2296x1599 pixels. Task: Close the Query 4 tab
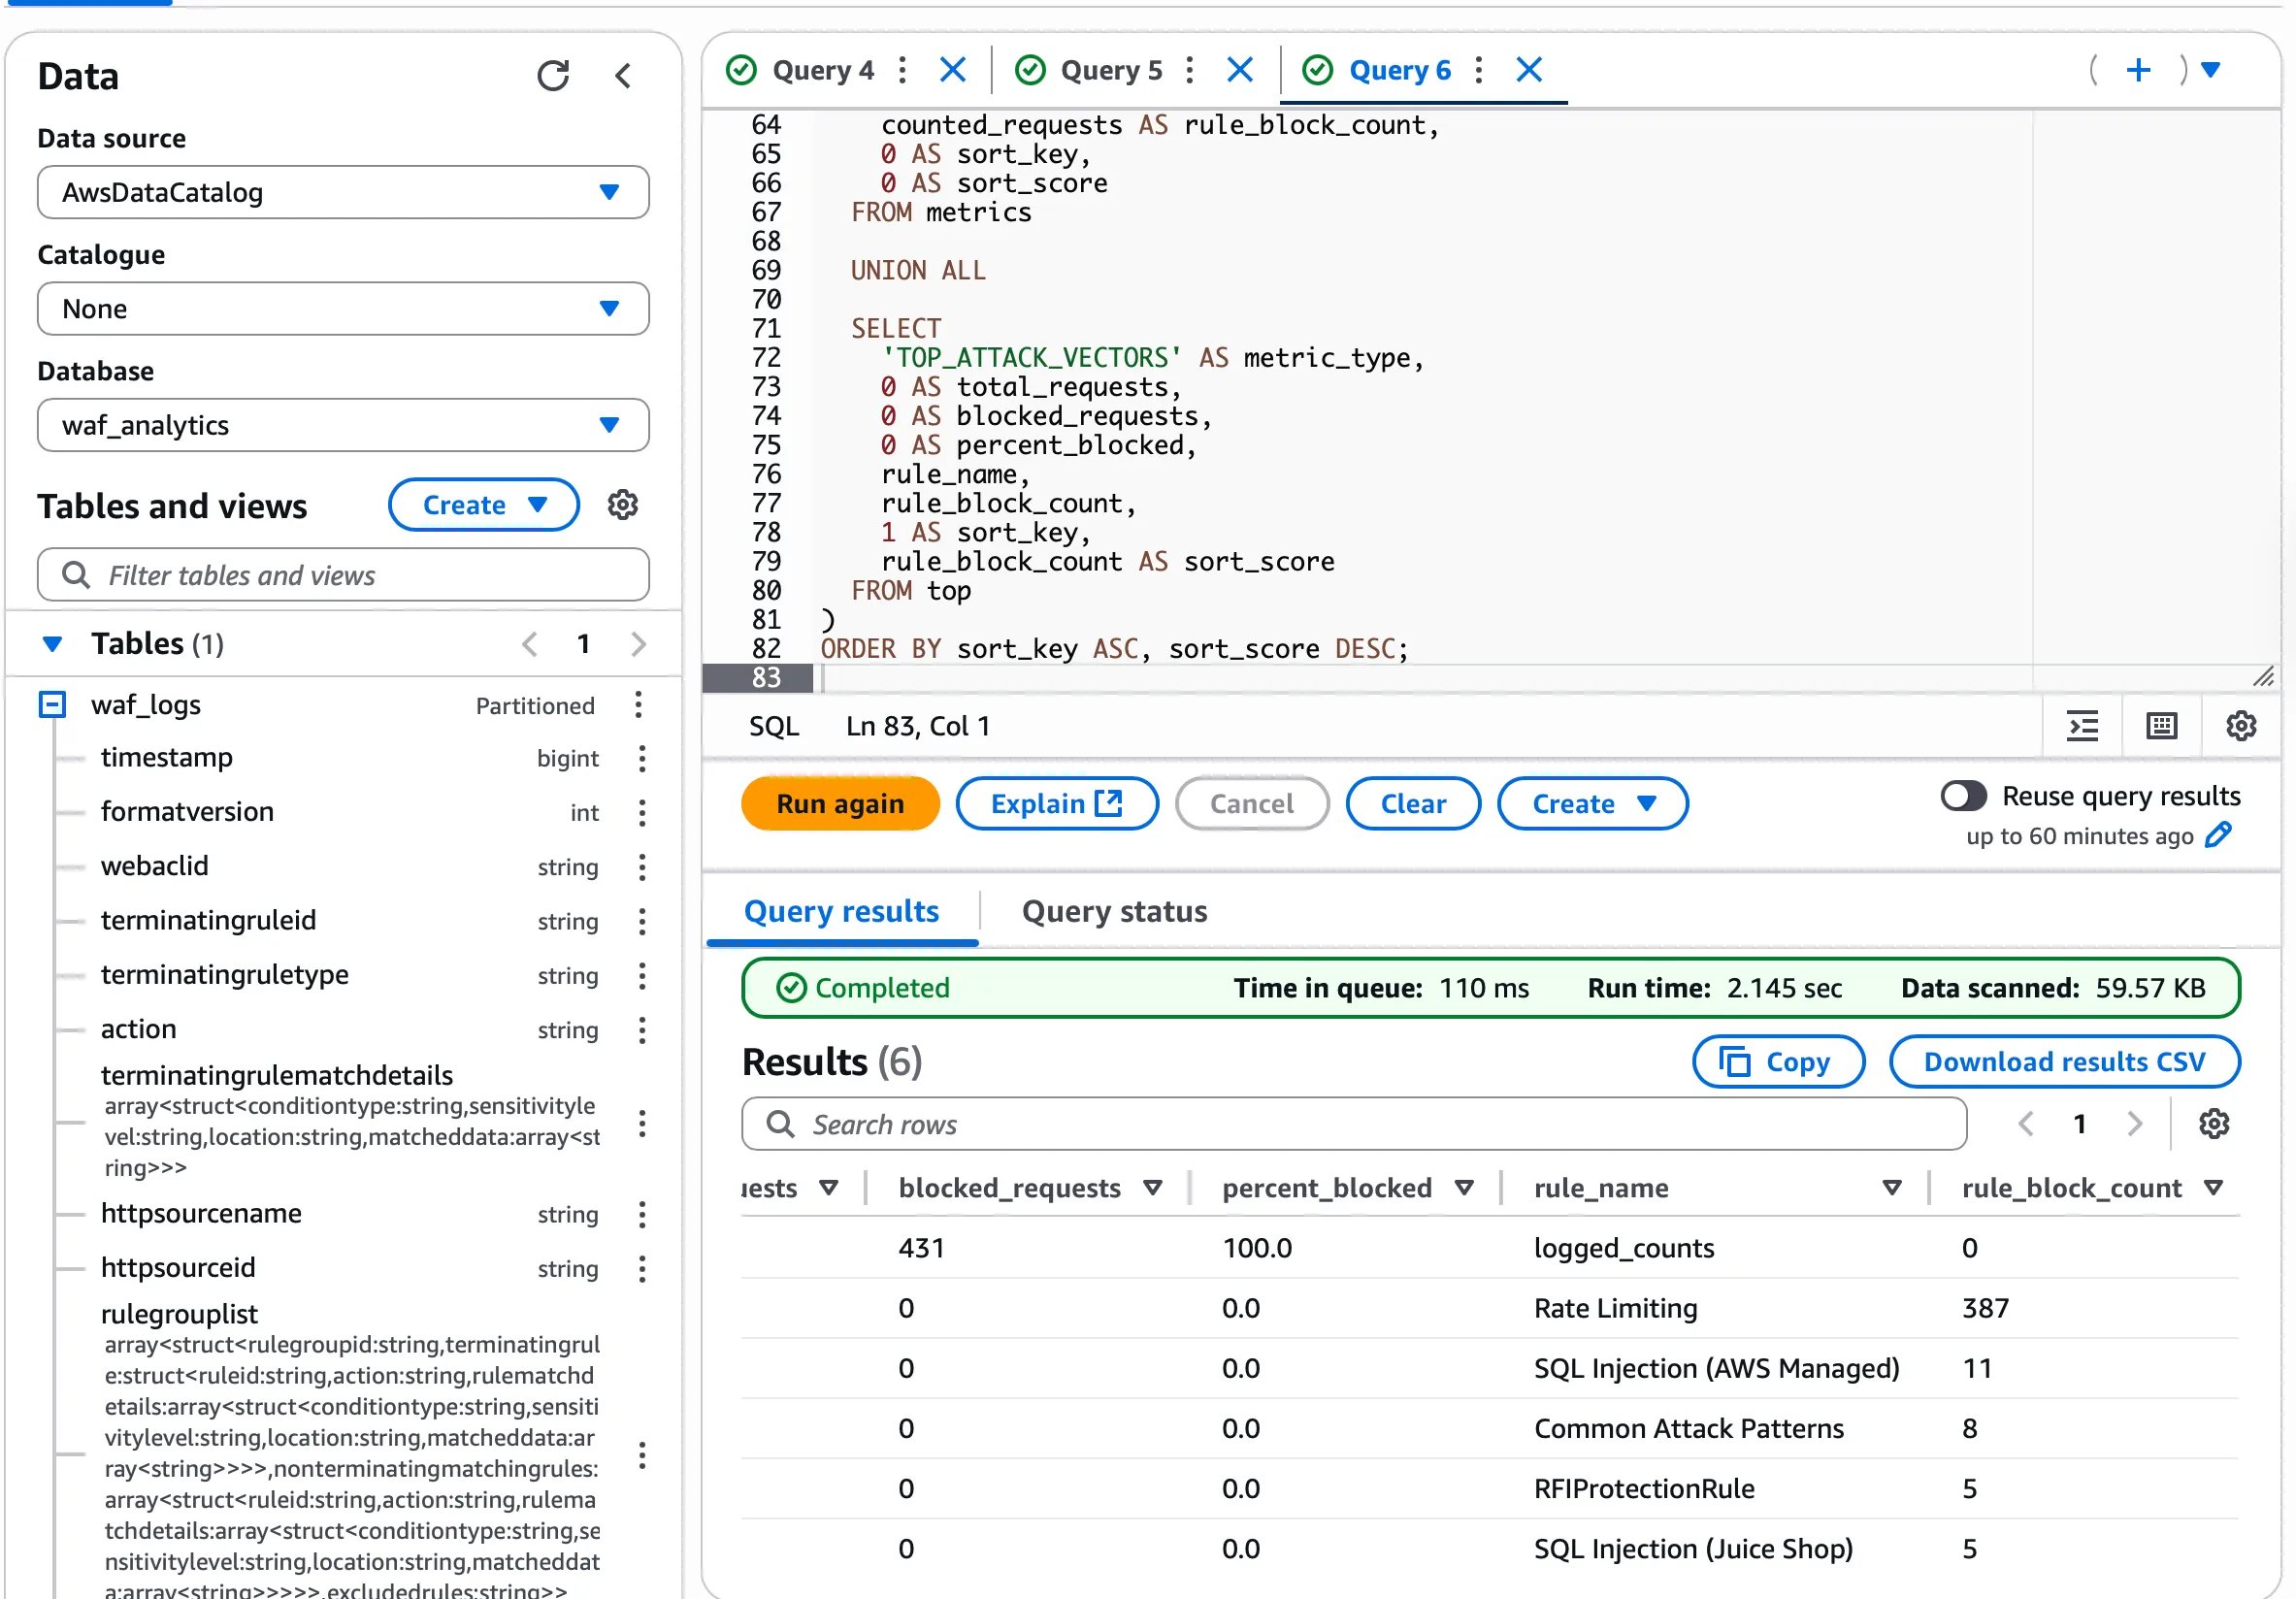point(953,70)
